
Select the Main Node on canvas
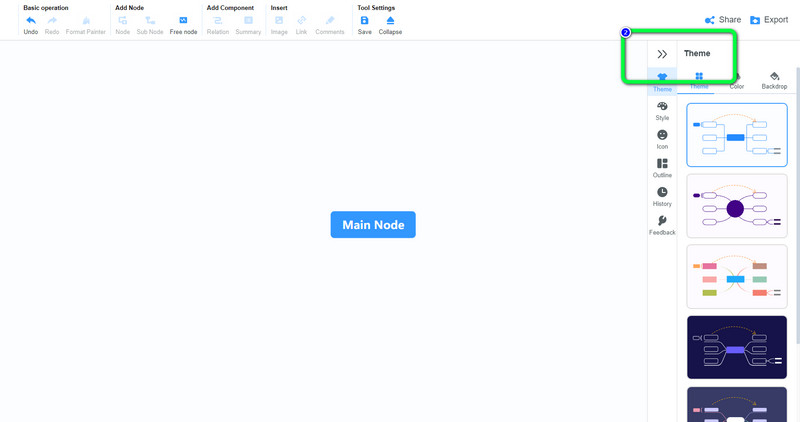373,225
